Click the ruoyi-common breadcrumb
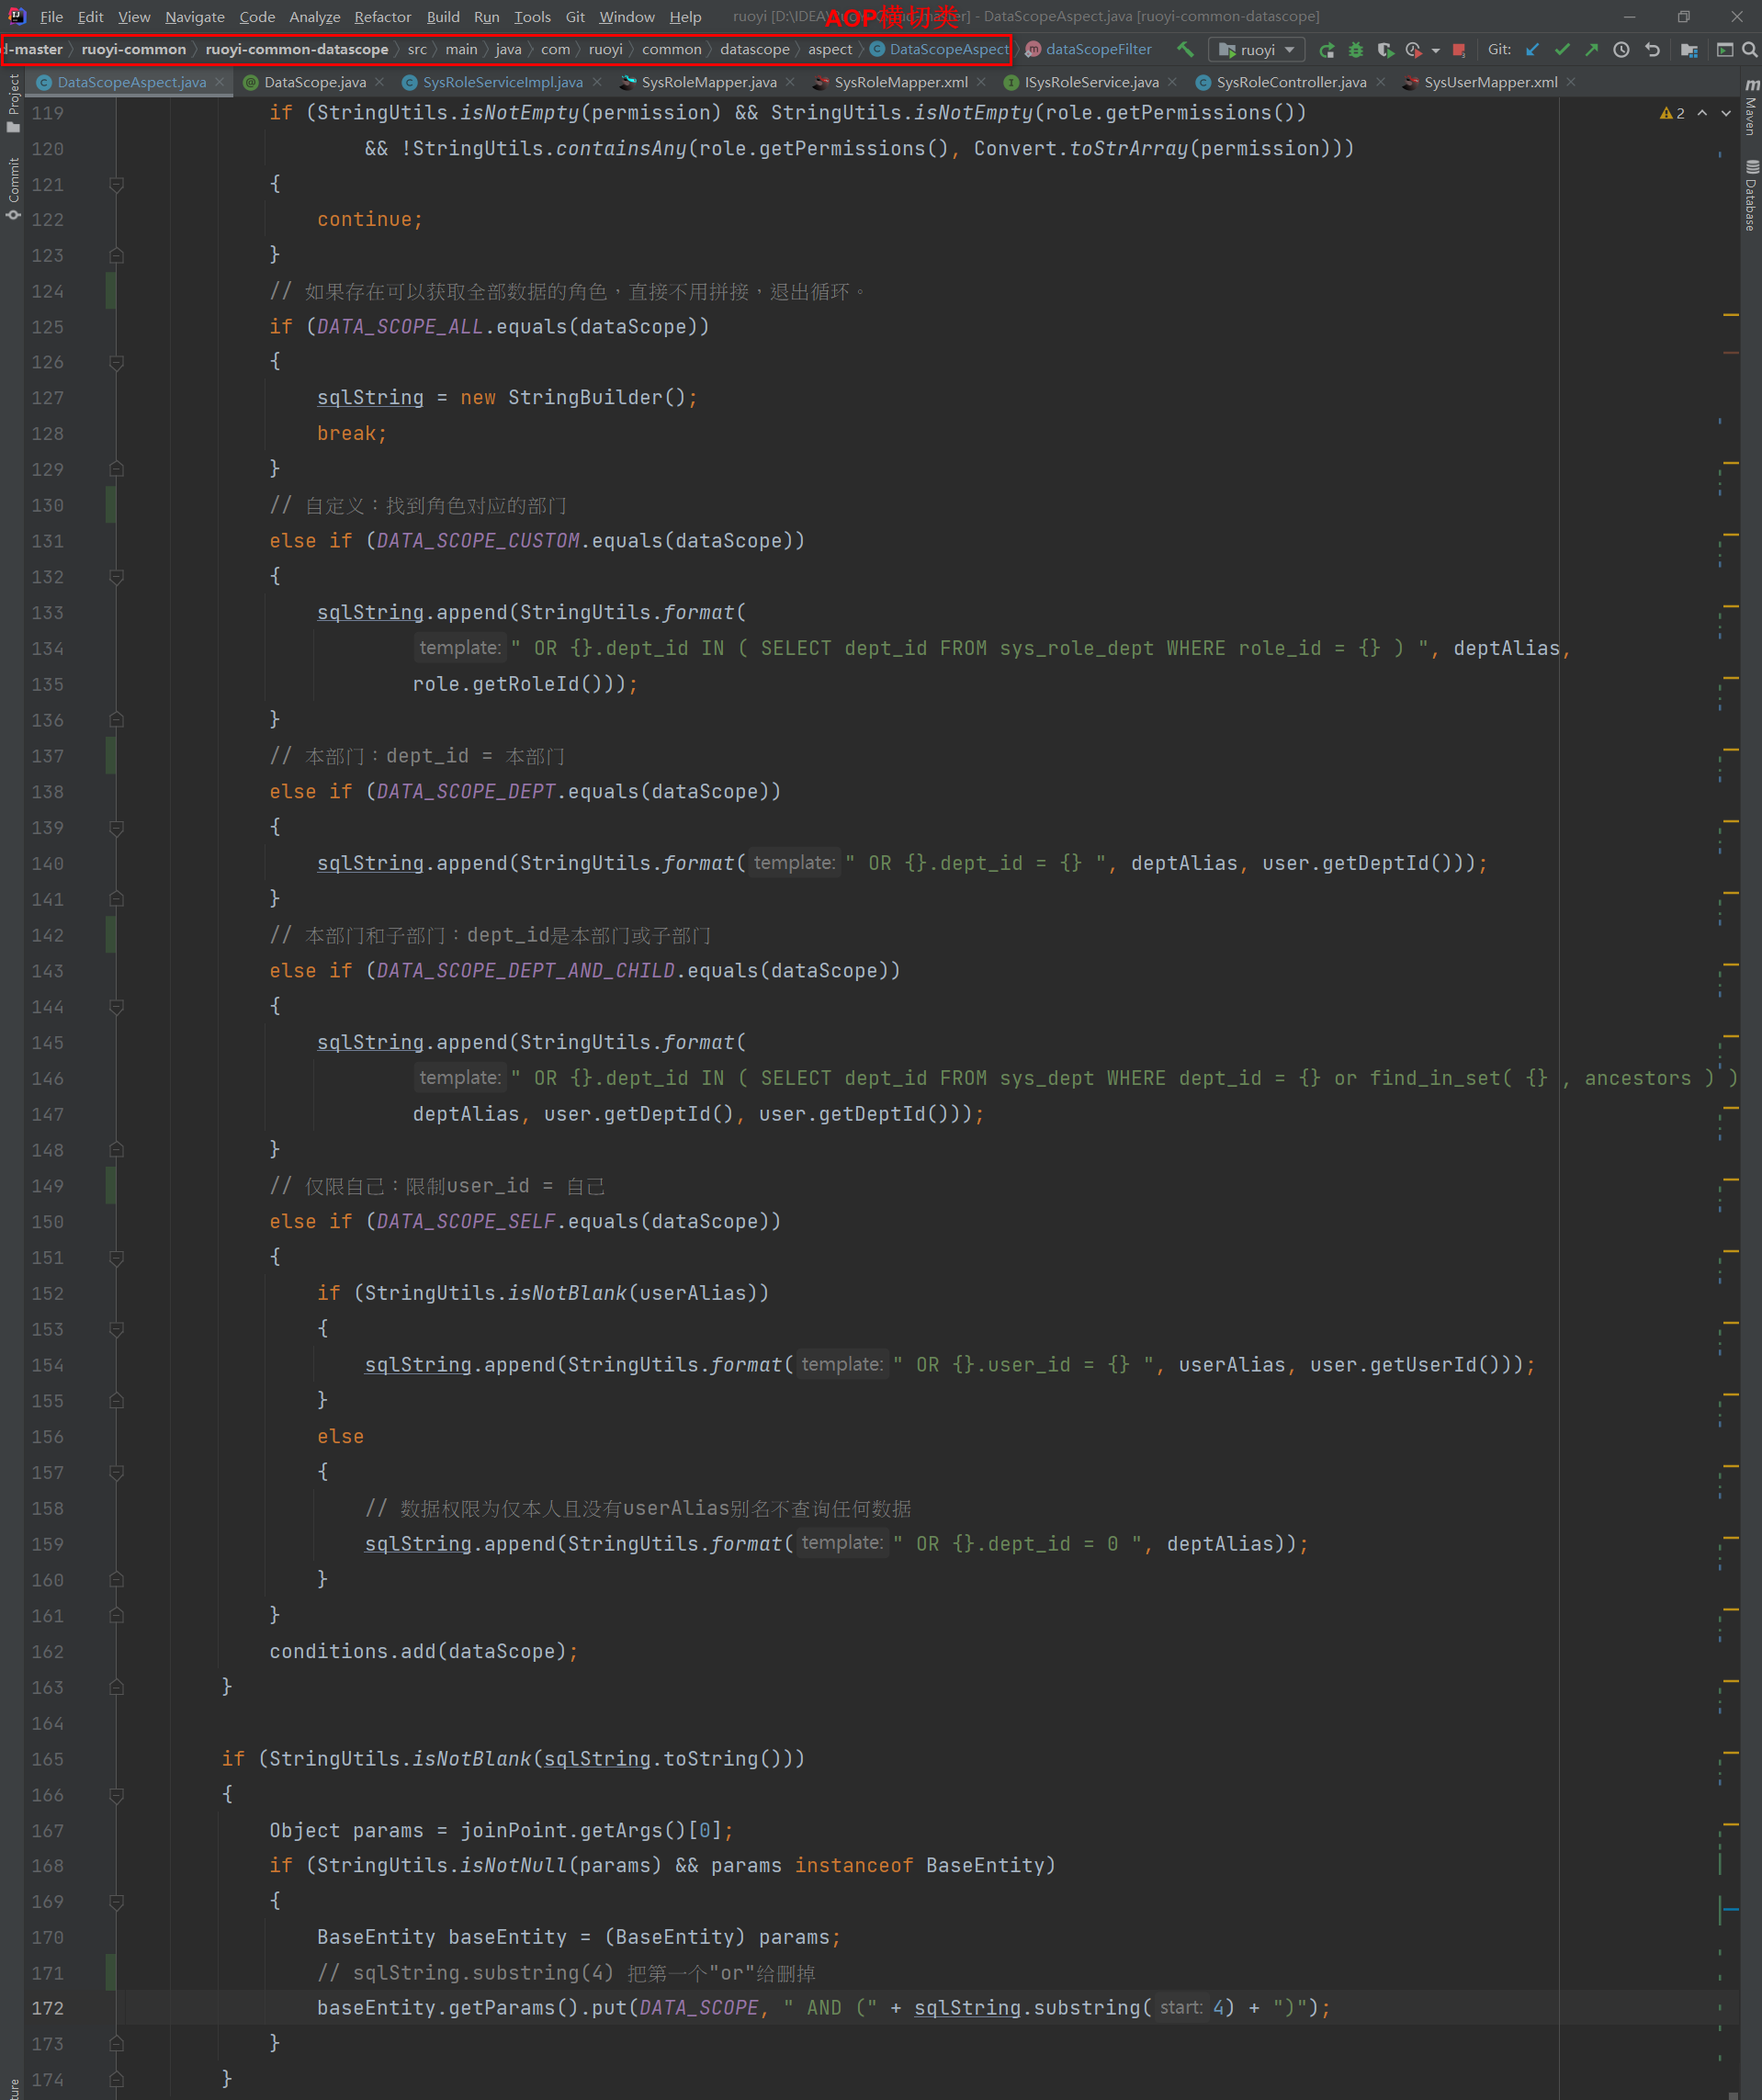Image resolution: width=1762 pixels, height=2100 pixels. click(133, 49)
